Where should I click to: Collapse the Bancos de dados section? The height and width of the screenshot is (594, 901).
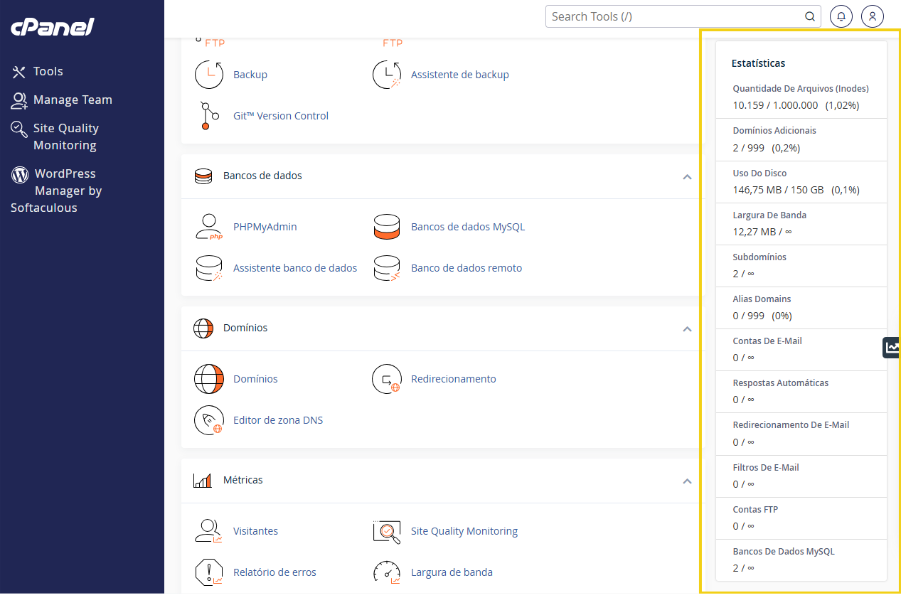click(x=687, y=176)
